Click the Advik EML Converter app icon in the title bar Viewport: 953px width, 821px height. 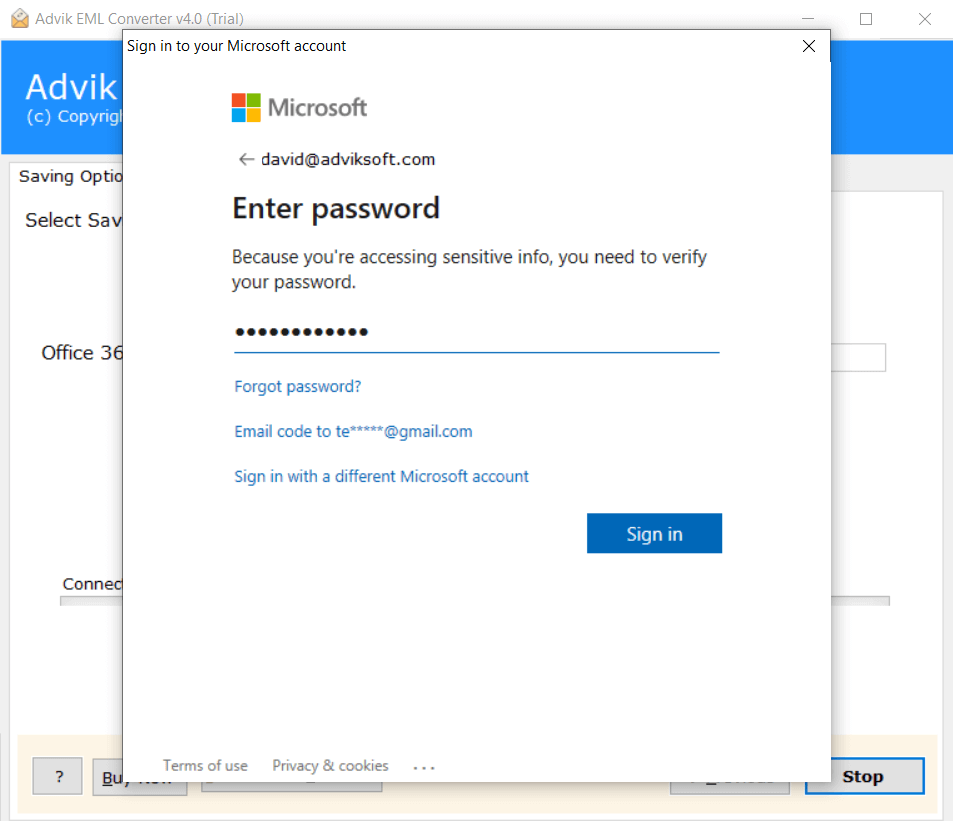pyautogui.click(x=19, y=18)
